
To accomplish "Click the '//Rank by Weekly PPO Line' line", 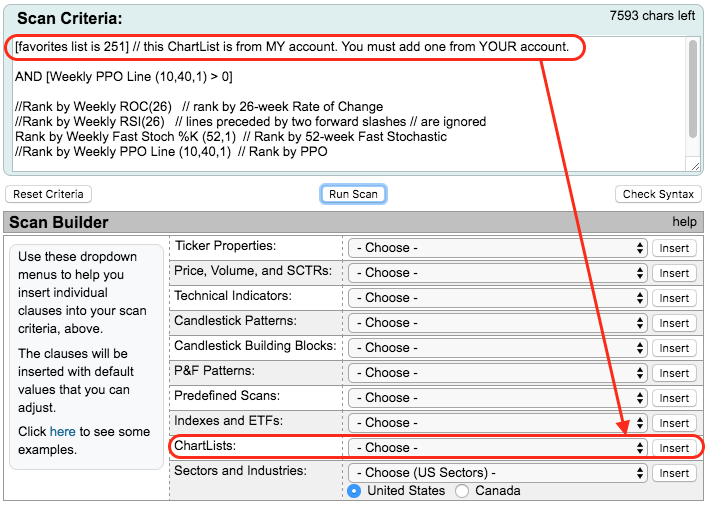I will click(171, 151).
